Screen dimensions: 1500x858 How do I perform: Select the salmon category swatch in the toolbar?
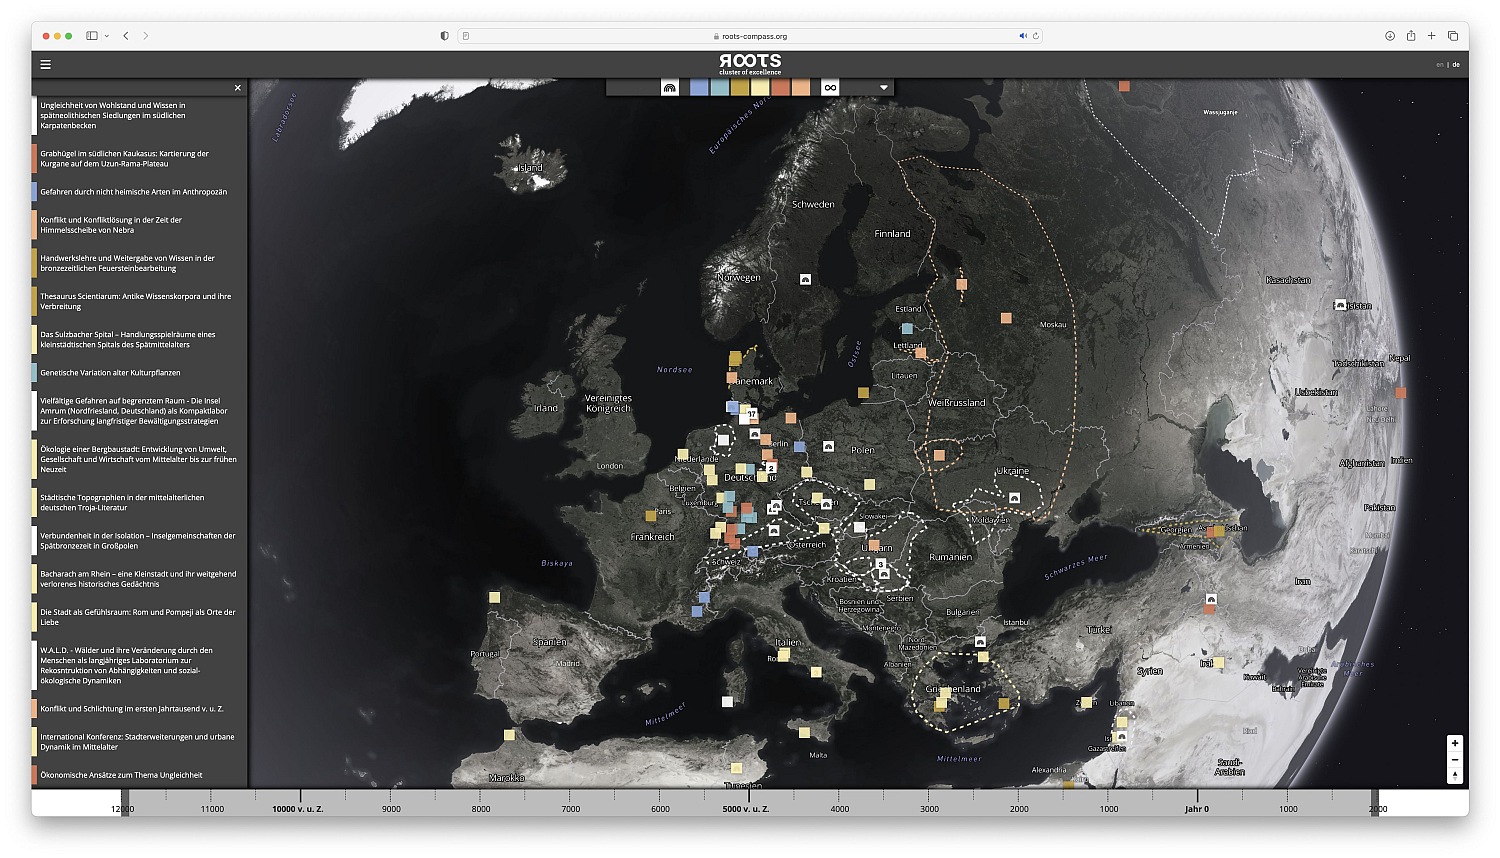click(780, 88)
